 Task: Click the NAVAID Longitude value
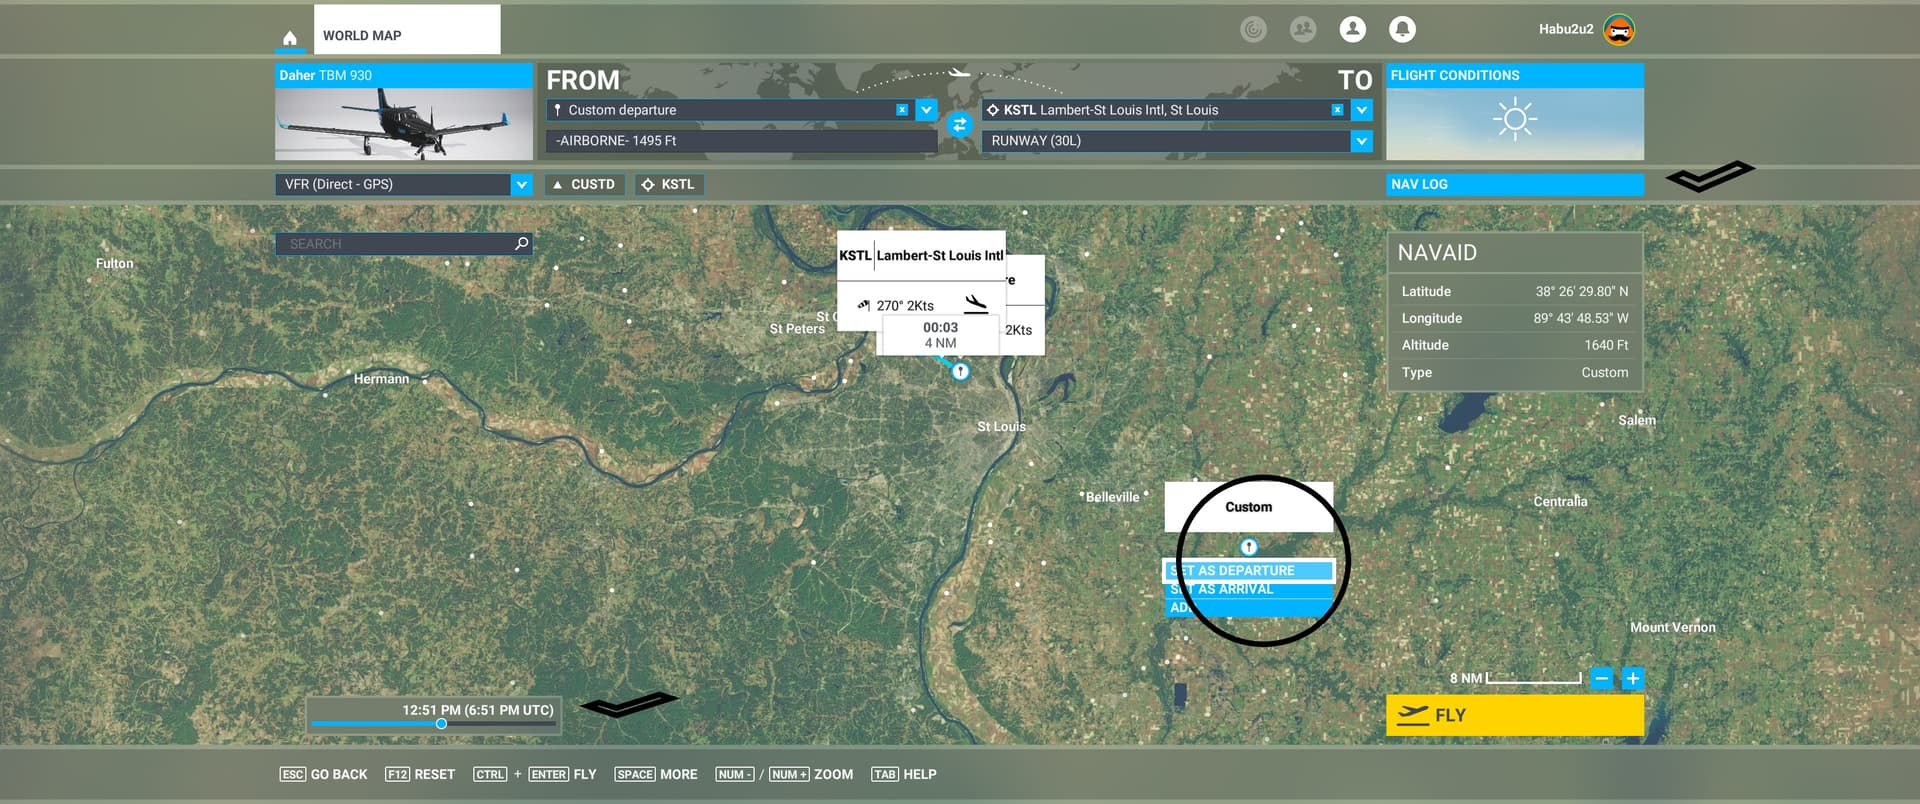[1581, 318]
